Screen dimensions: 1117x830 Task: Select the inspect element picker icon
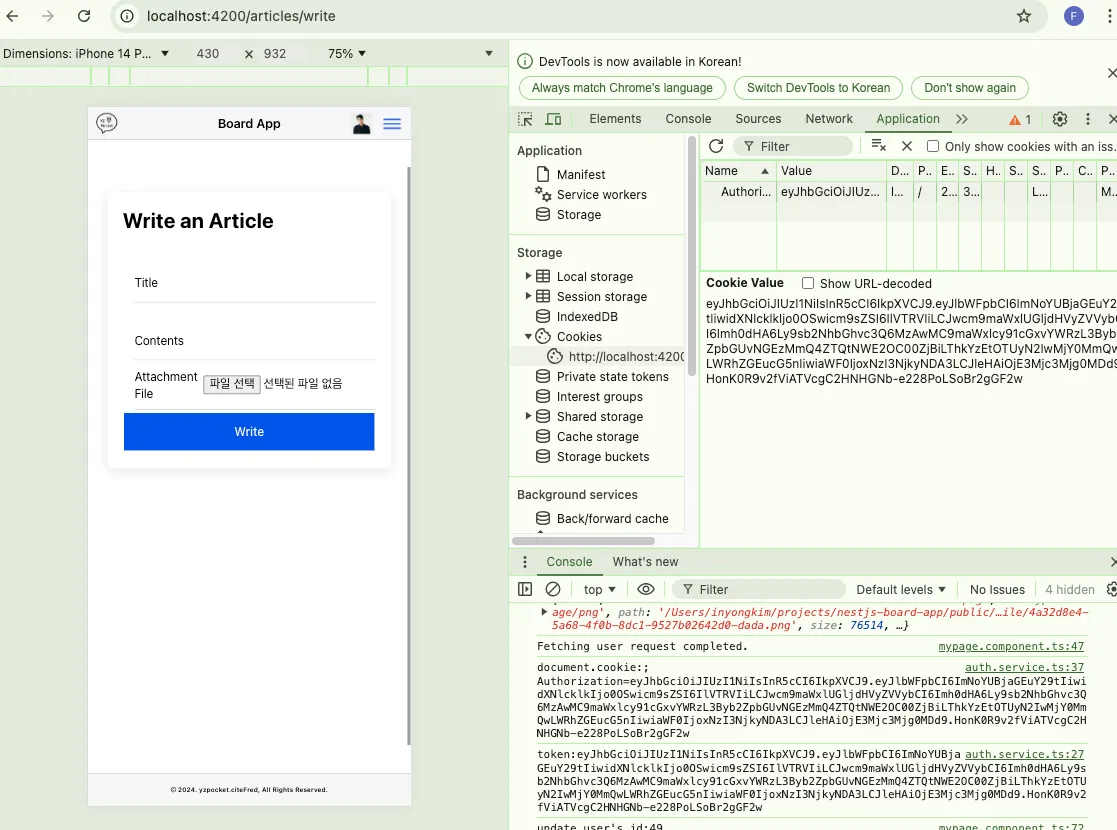tap(525, 119)
